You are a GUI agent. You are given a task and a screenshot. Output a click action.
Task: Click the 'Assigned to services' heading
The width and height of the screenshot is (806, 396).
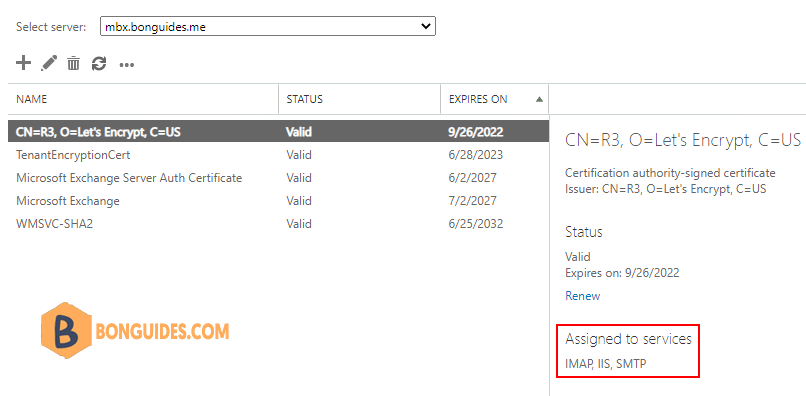coord(628,339)
